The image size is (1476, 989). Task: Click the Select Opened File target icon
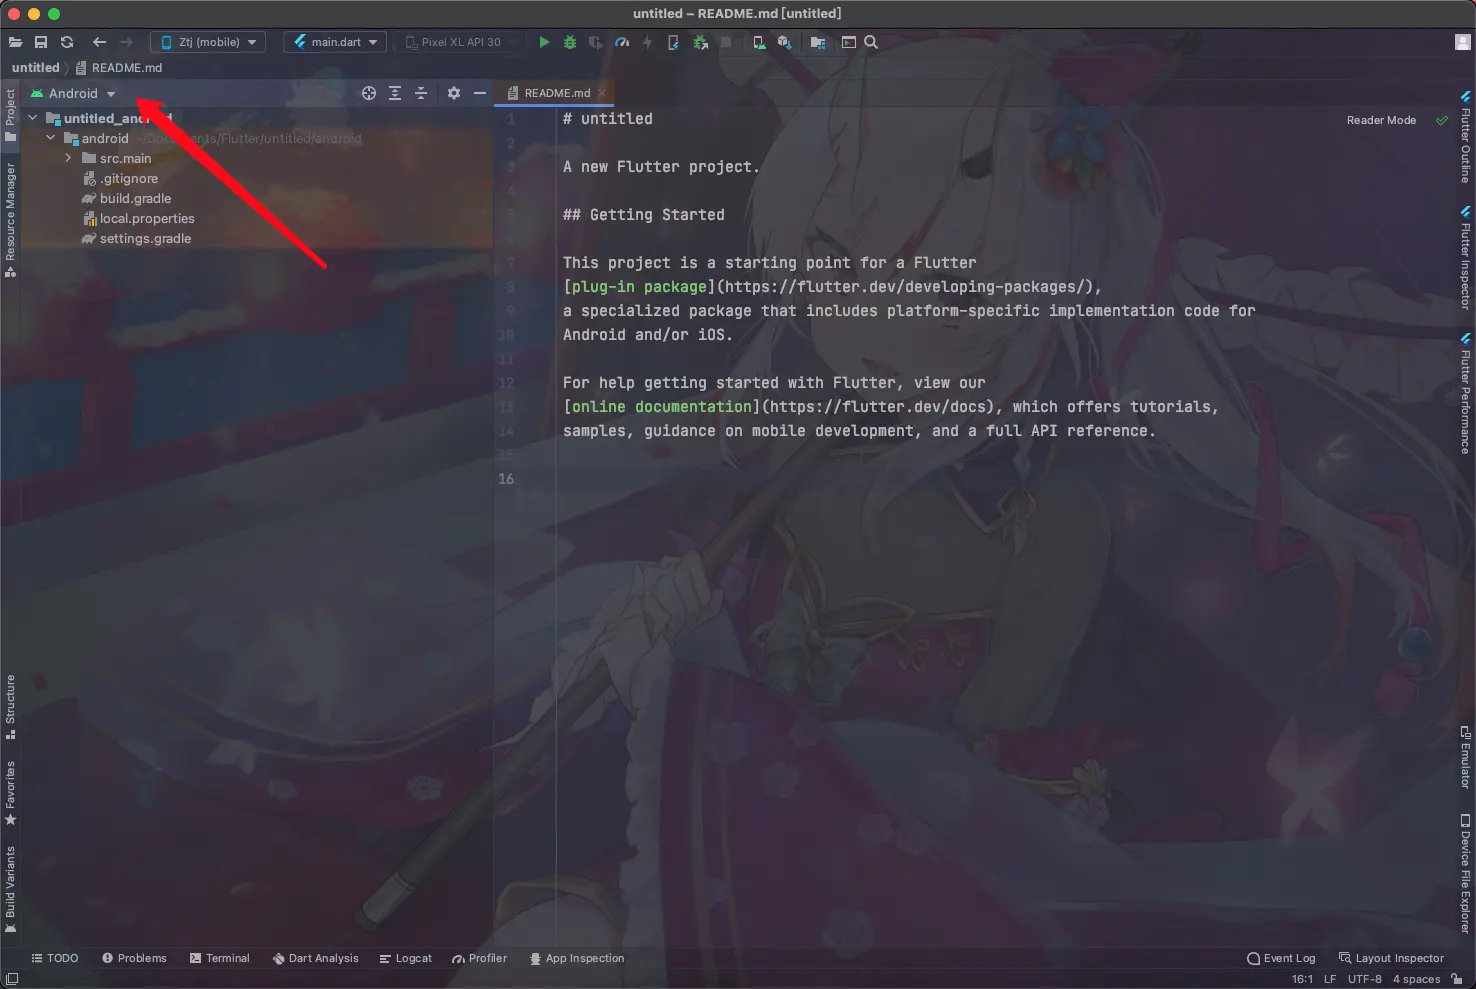[369, 93]
